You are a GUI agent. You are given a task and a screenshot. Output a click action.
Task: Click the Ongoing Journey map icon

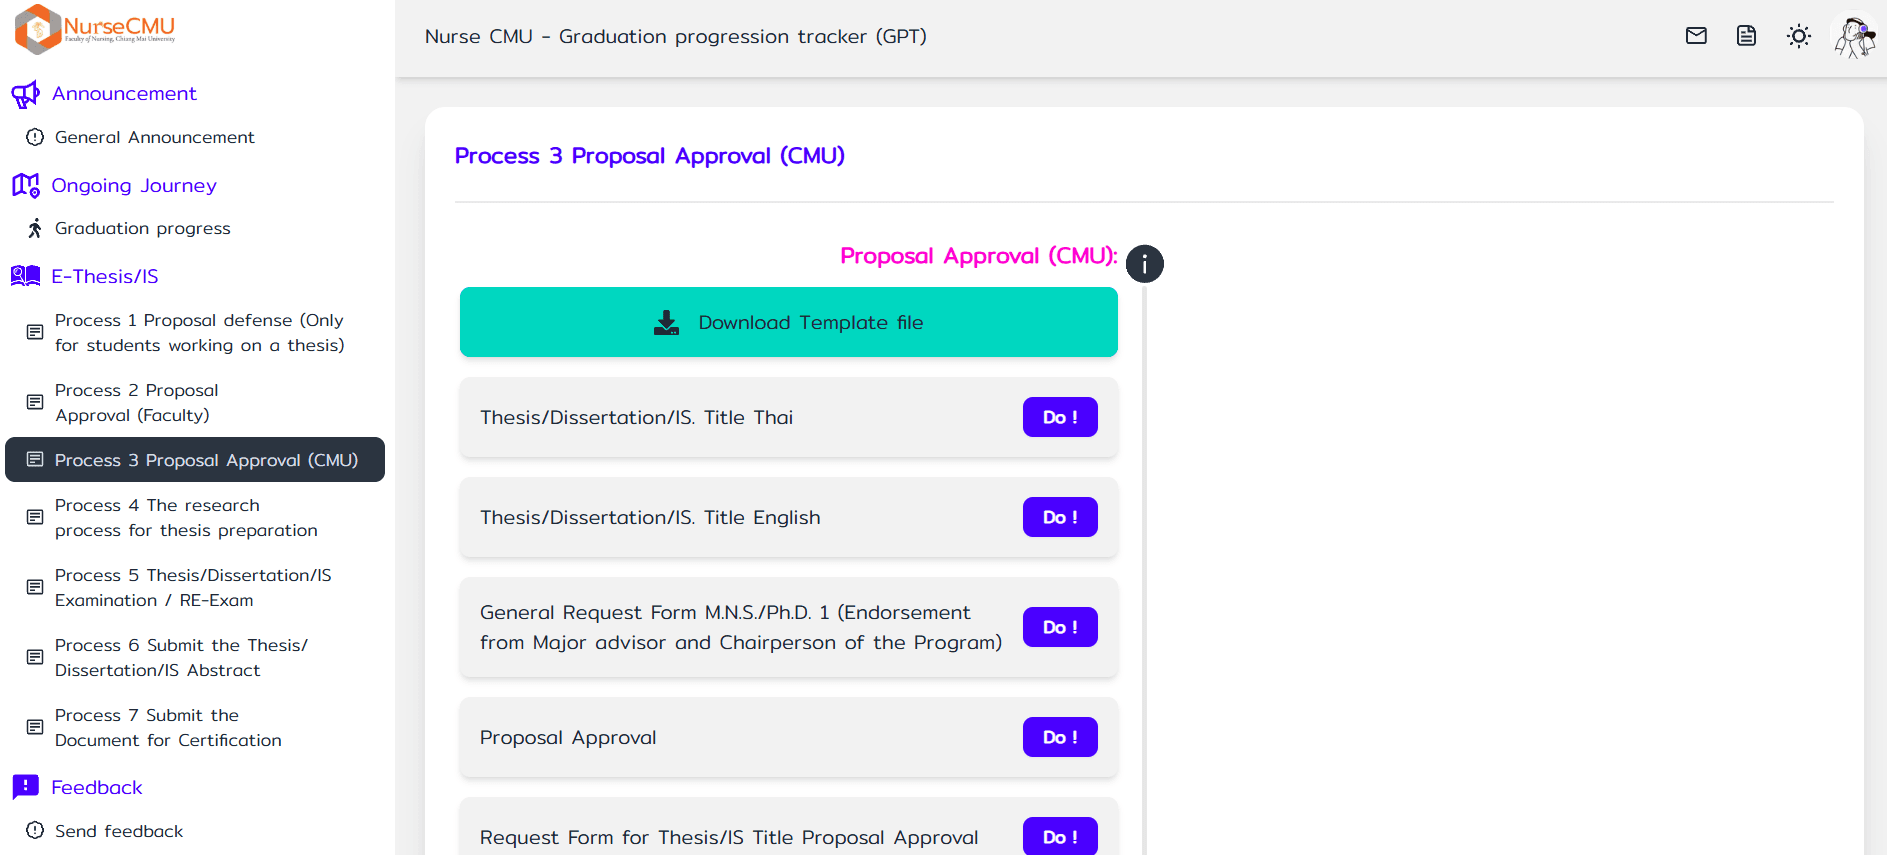[25, 186]
